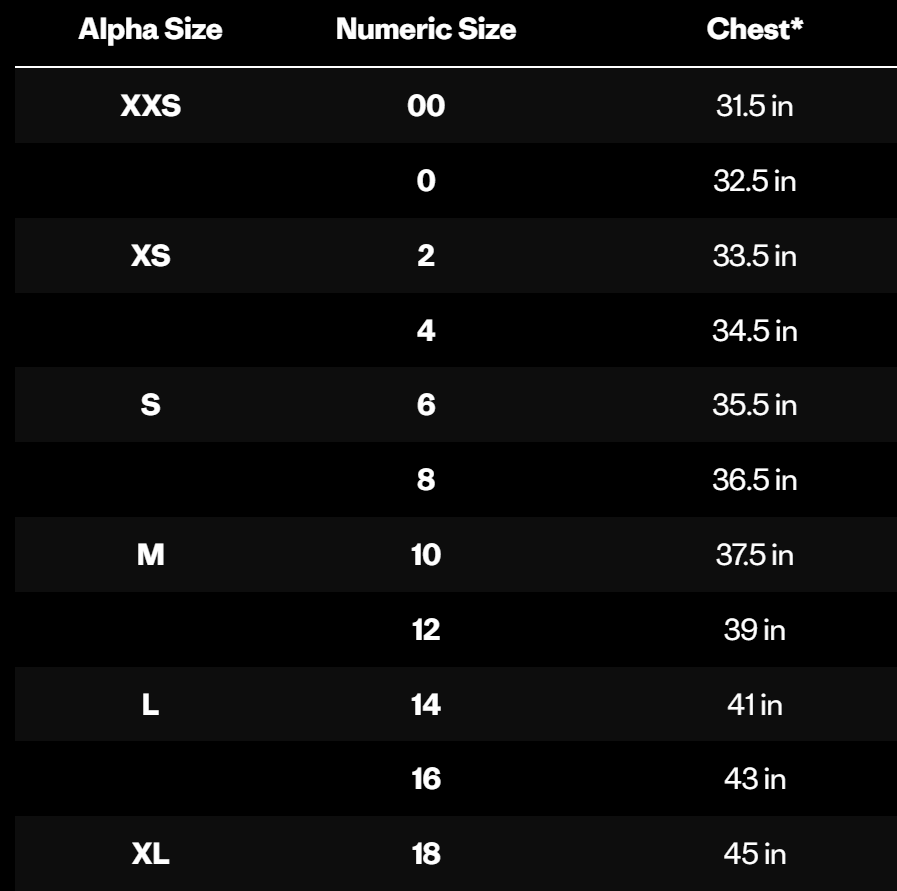Click numeric size 4
Screen dimensions: 897x891
pyautogui.click(x=426, y=331)
